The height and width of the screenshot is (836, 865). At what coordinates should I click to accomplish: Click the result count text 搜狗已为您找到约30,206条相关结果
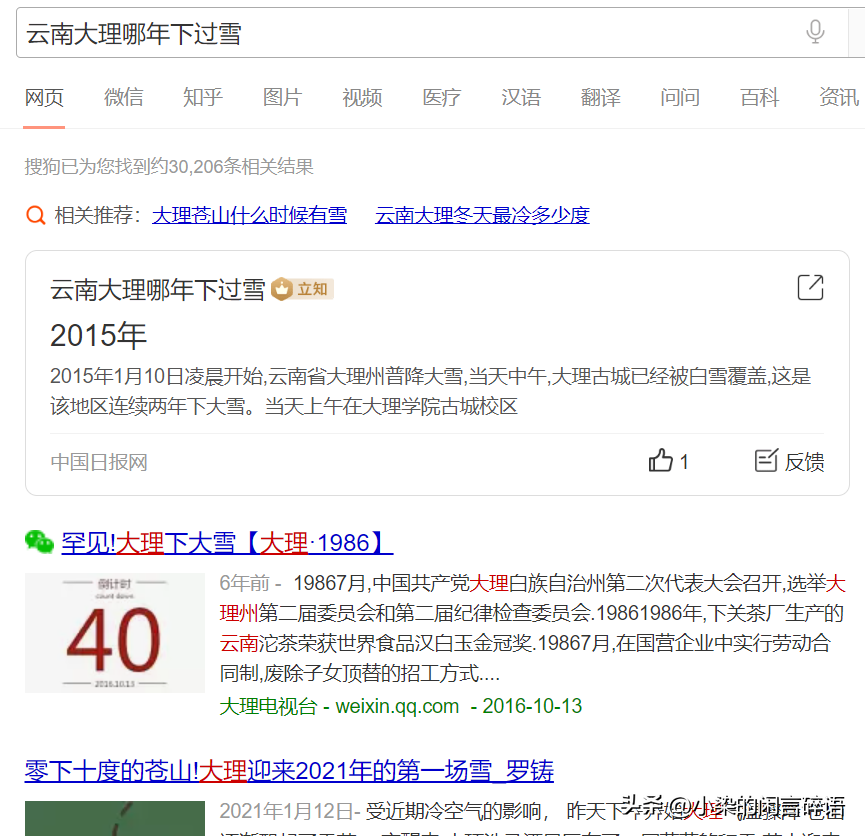[169, 166]
